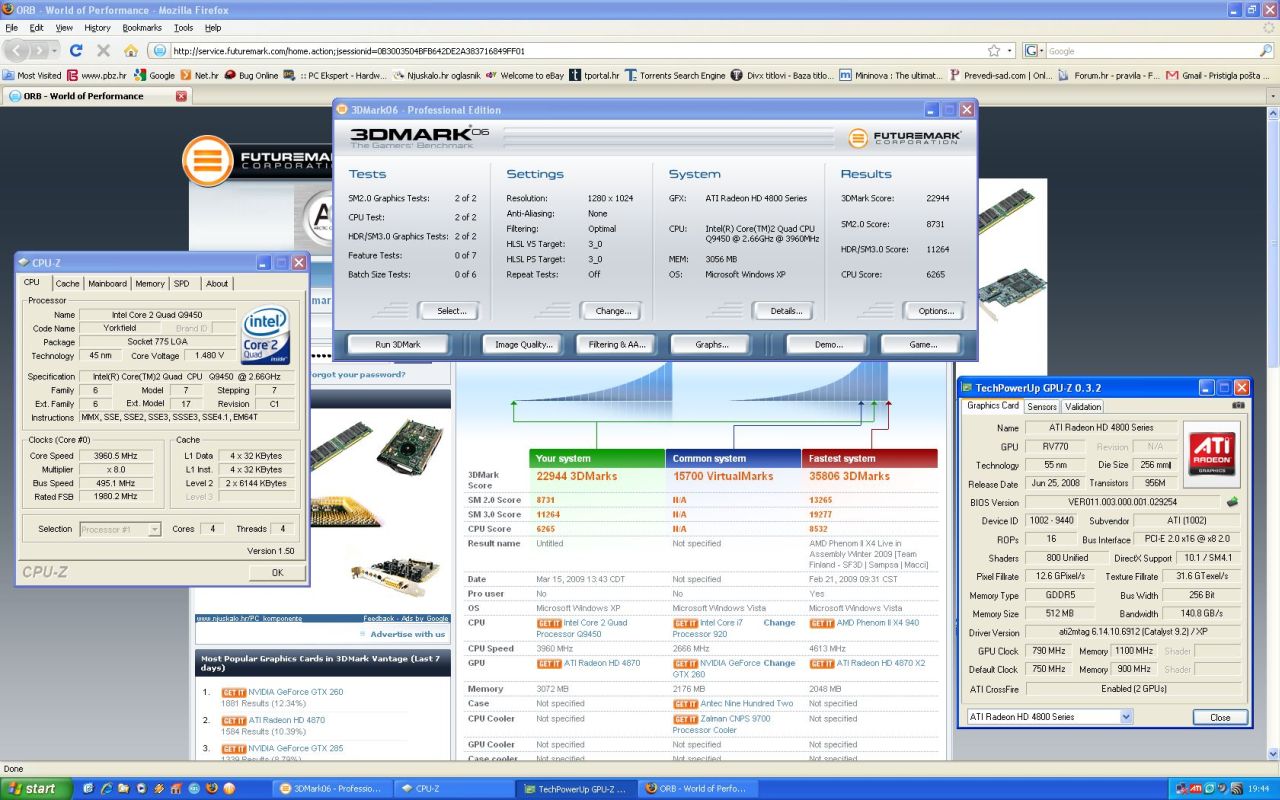
Task: Open 3DMark06 results Options... button
Action: pyautogui.click(x=936, y=311)
